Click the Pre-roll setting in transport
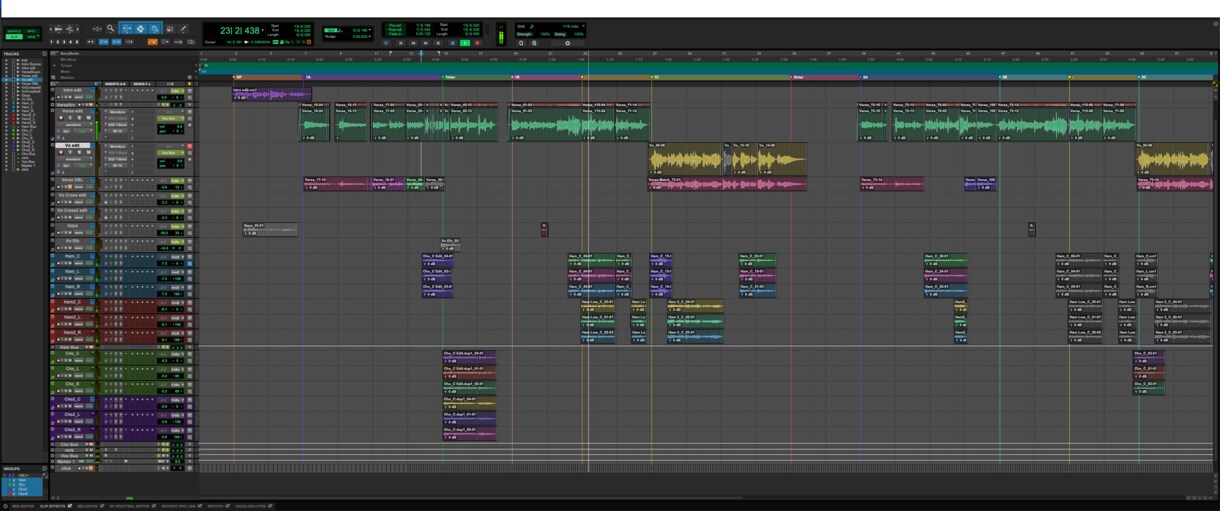The width and height of the screenshot is (1220, 511). click(395, 25)
